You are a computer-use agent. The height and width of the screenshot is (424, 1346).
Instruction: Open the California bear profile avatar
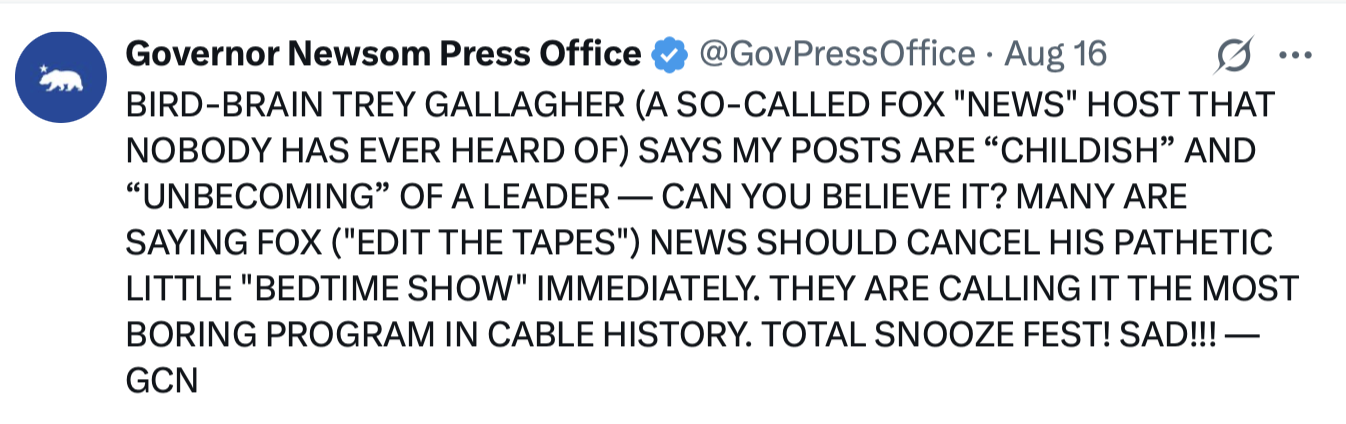pos(63,78)
